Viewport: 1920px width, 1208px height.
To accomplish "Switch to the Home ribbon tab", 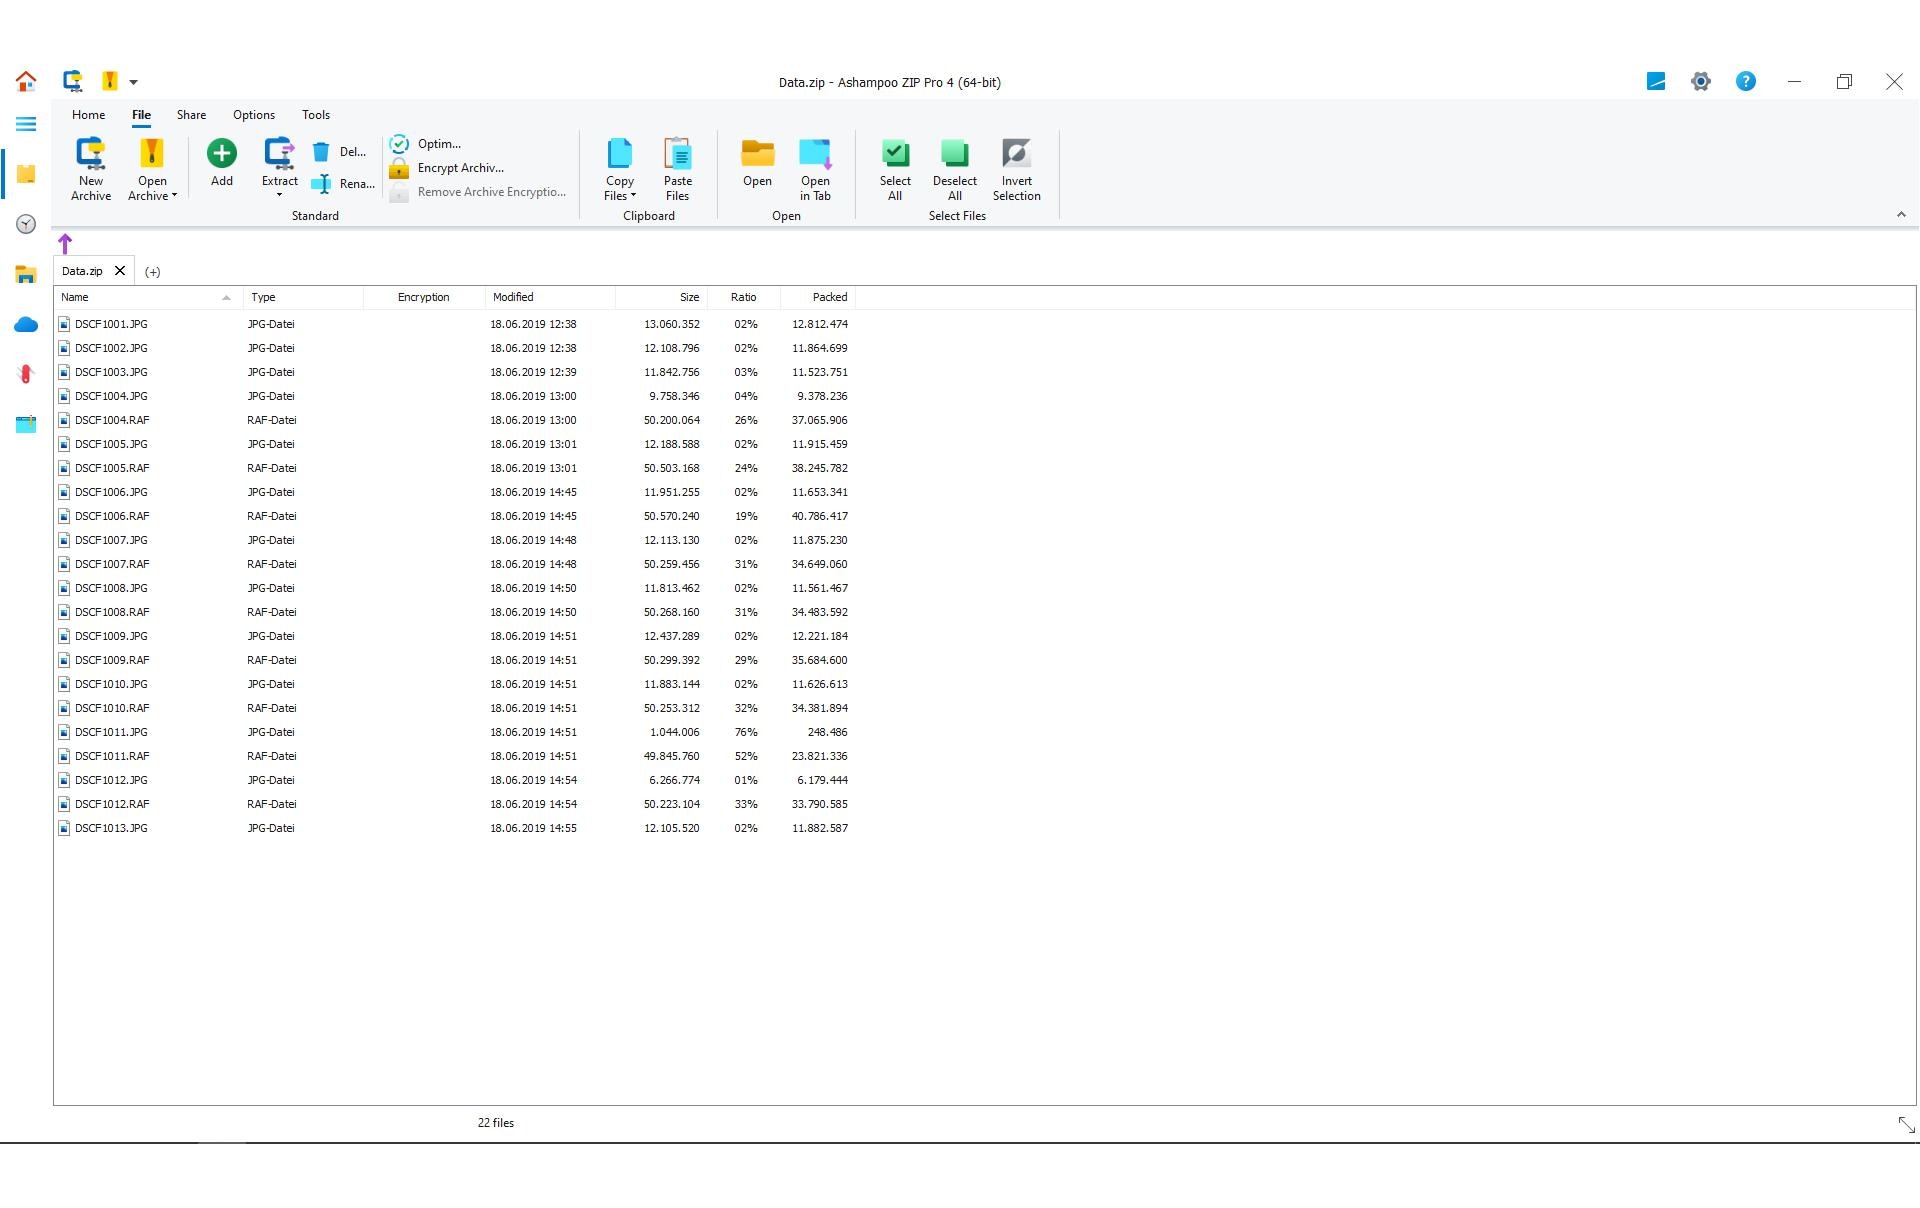I will pos(88,115).
